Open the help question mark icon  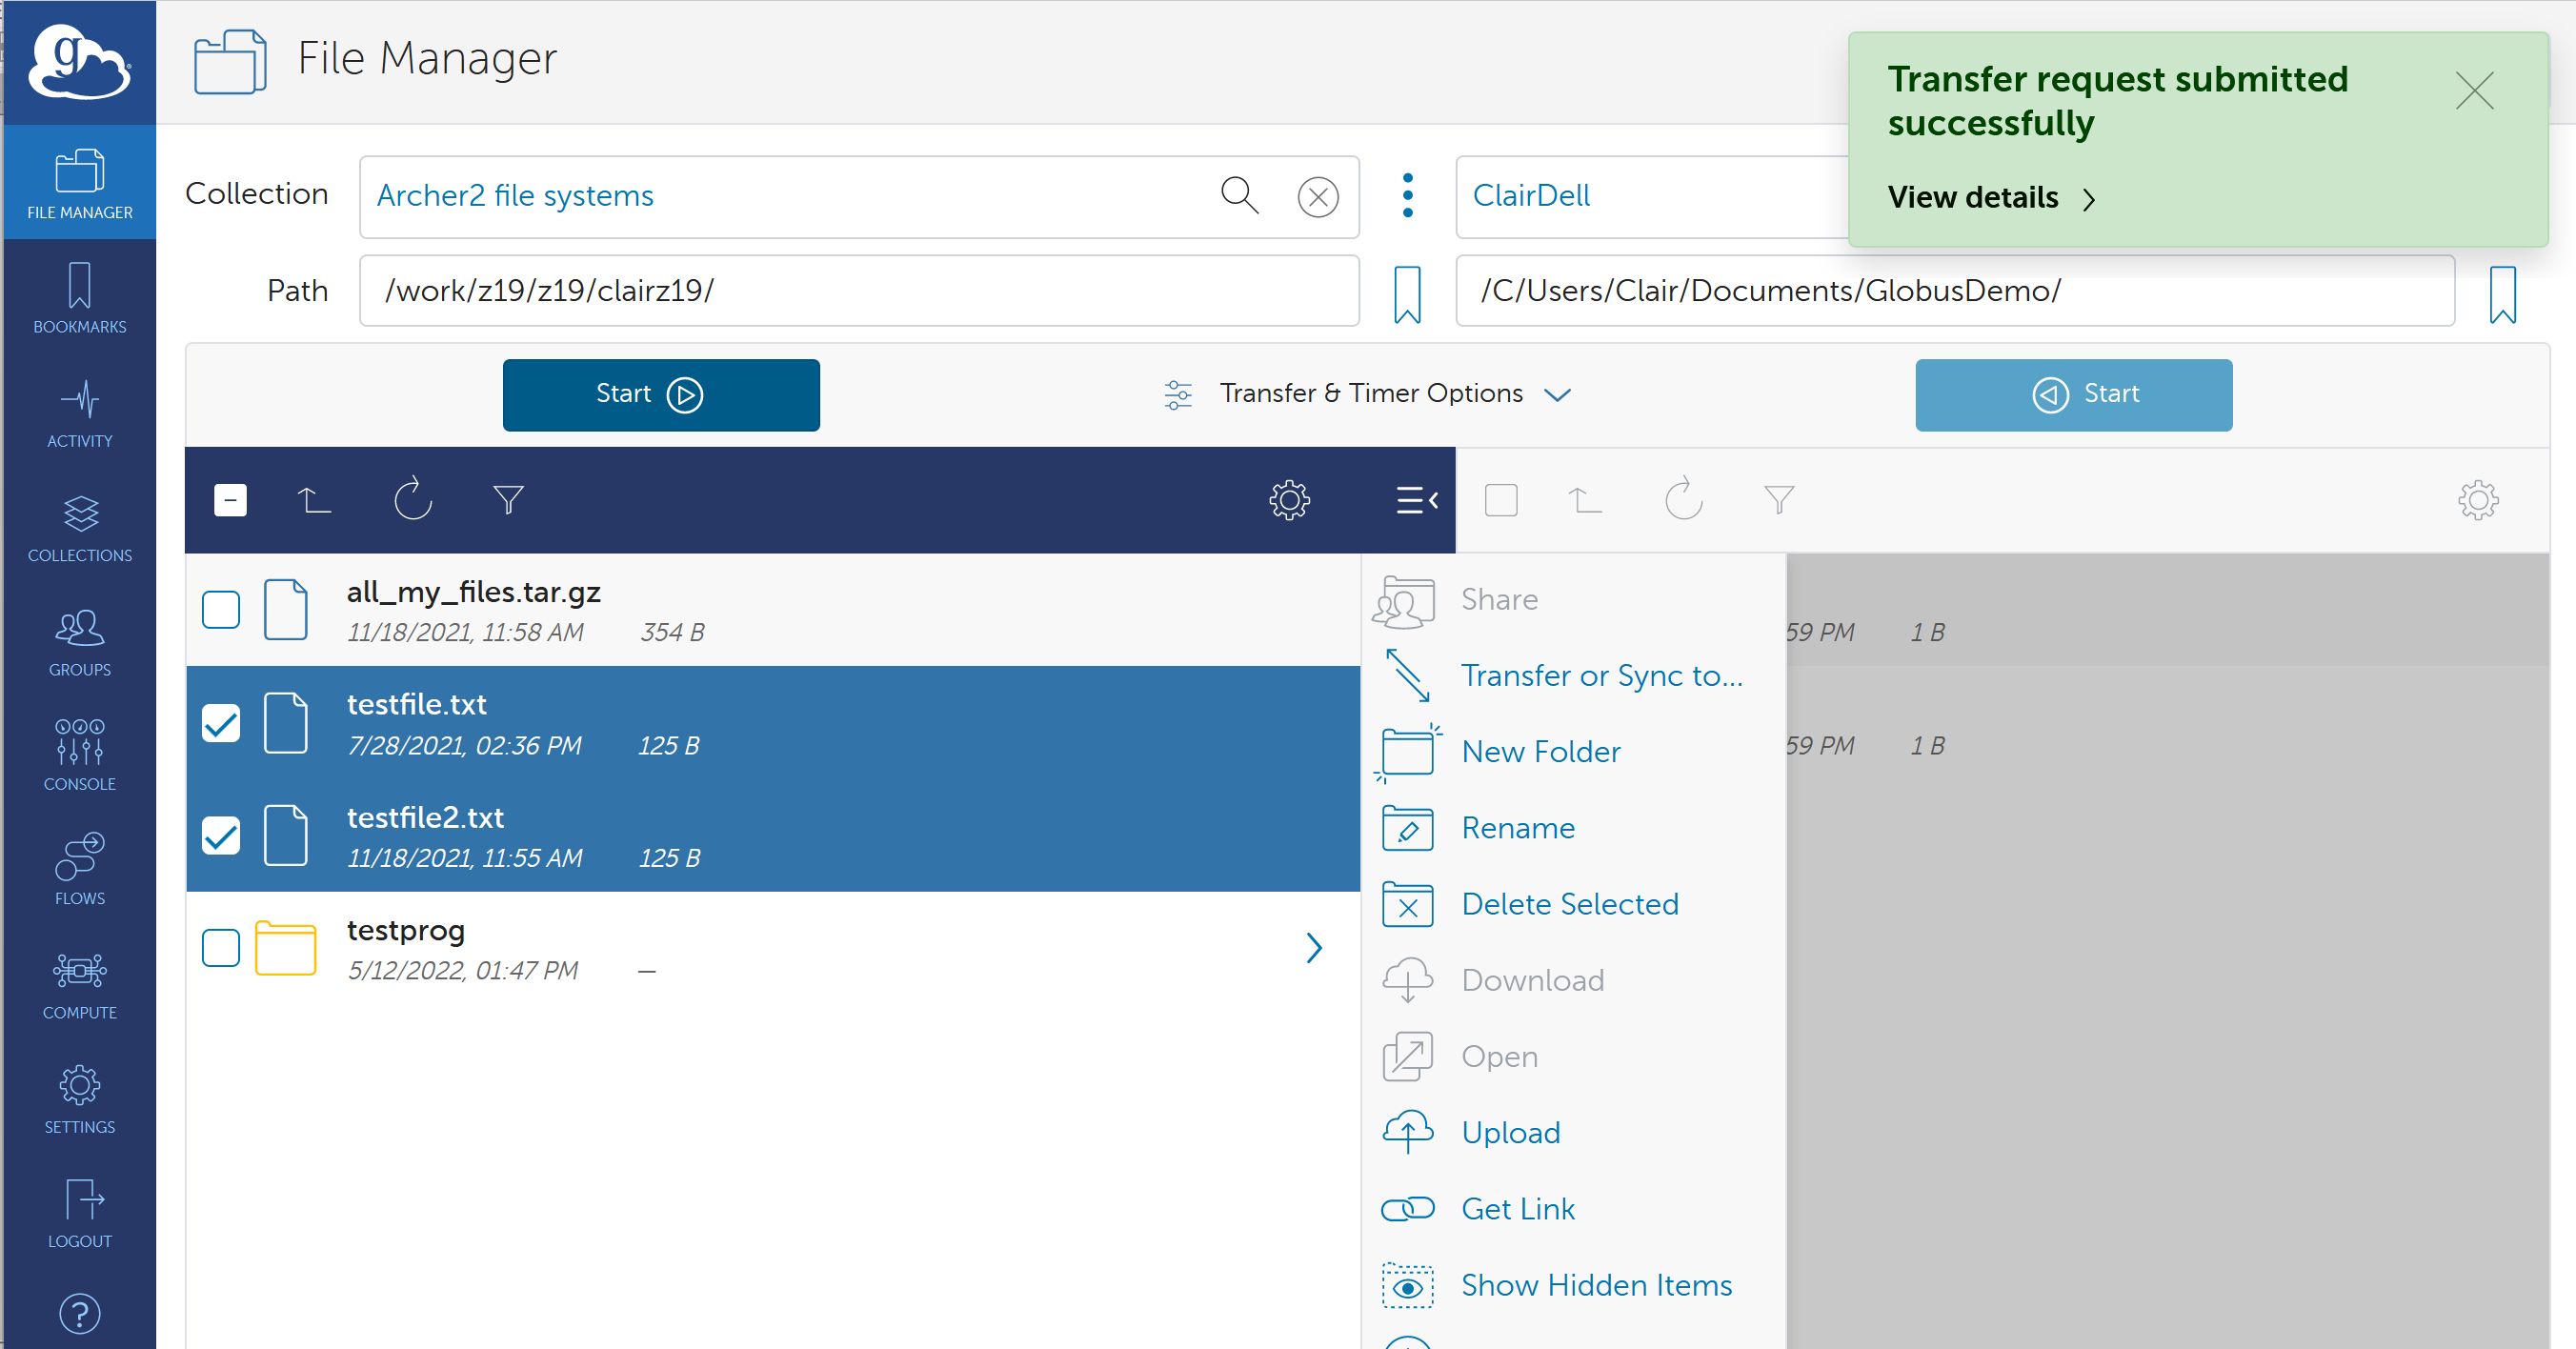79,1313
